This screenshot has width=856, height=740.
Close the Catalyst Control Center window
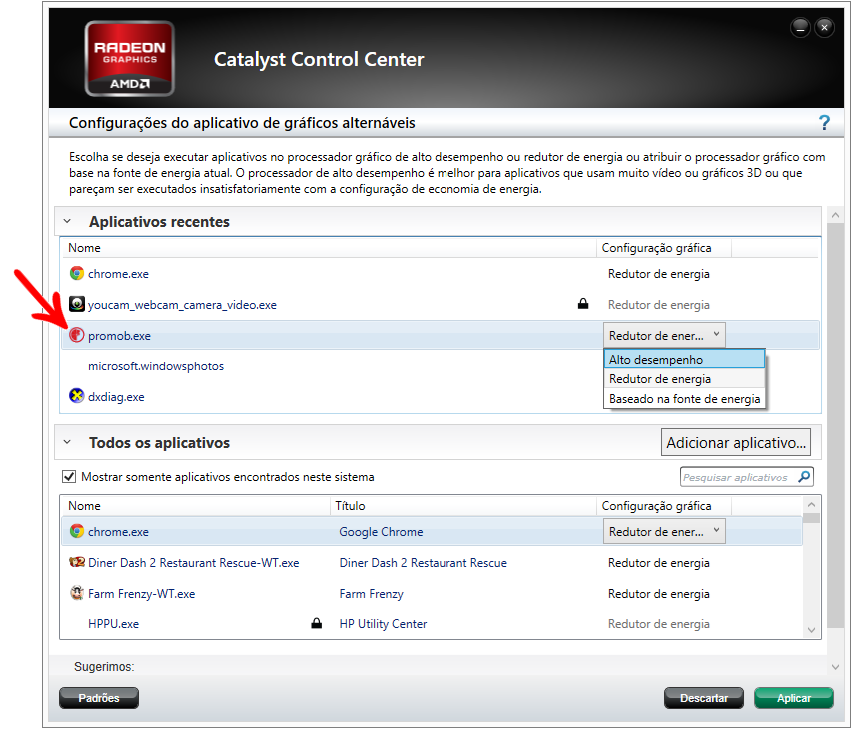(x=824, y=27)
